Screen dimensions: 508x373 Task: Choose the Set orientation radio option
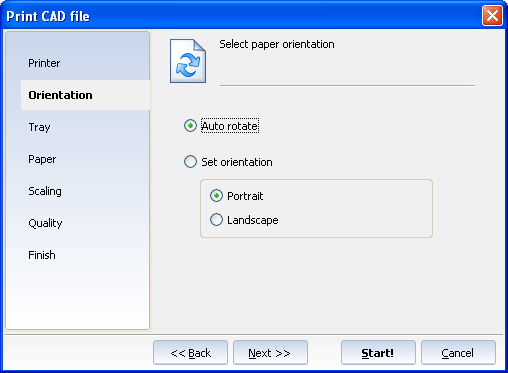point(190,162)
